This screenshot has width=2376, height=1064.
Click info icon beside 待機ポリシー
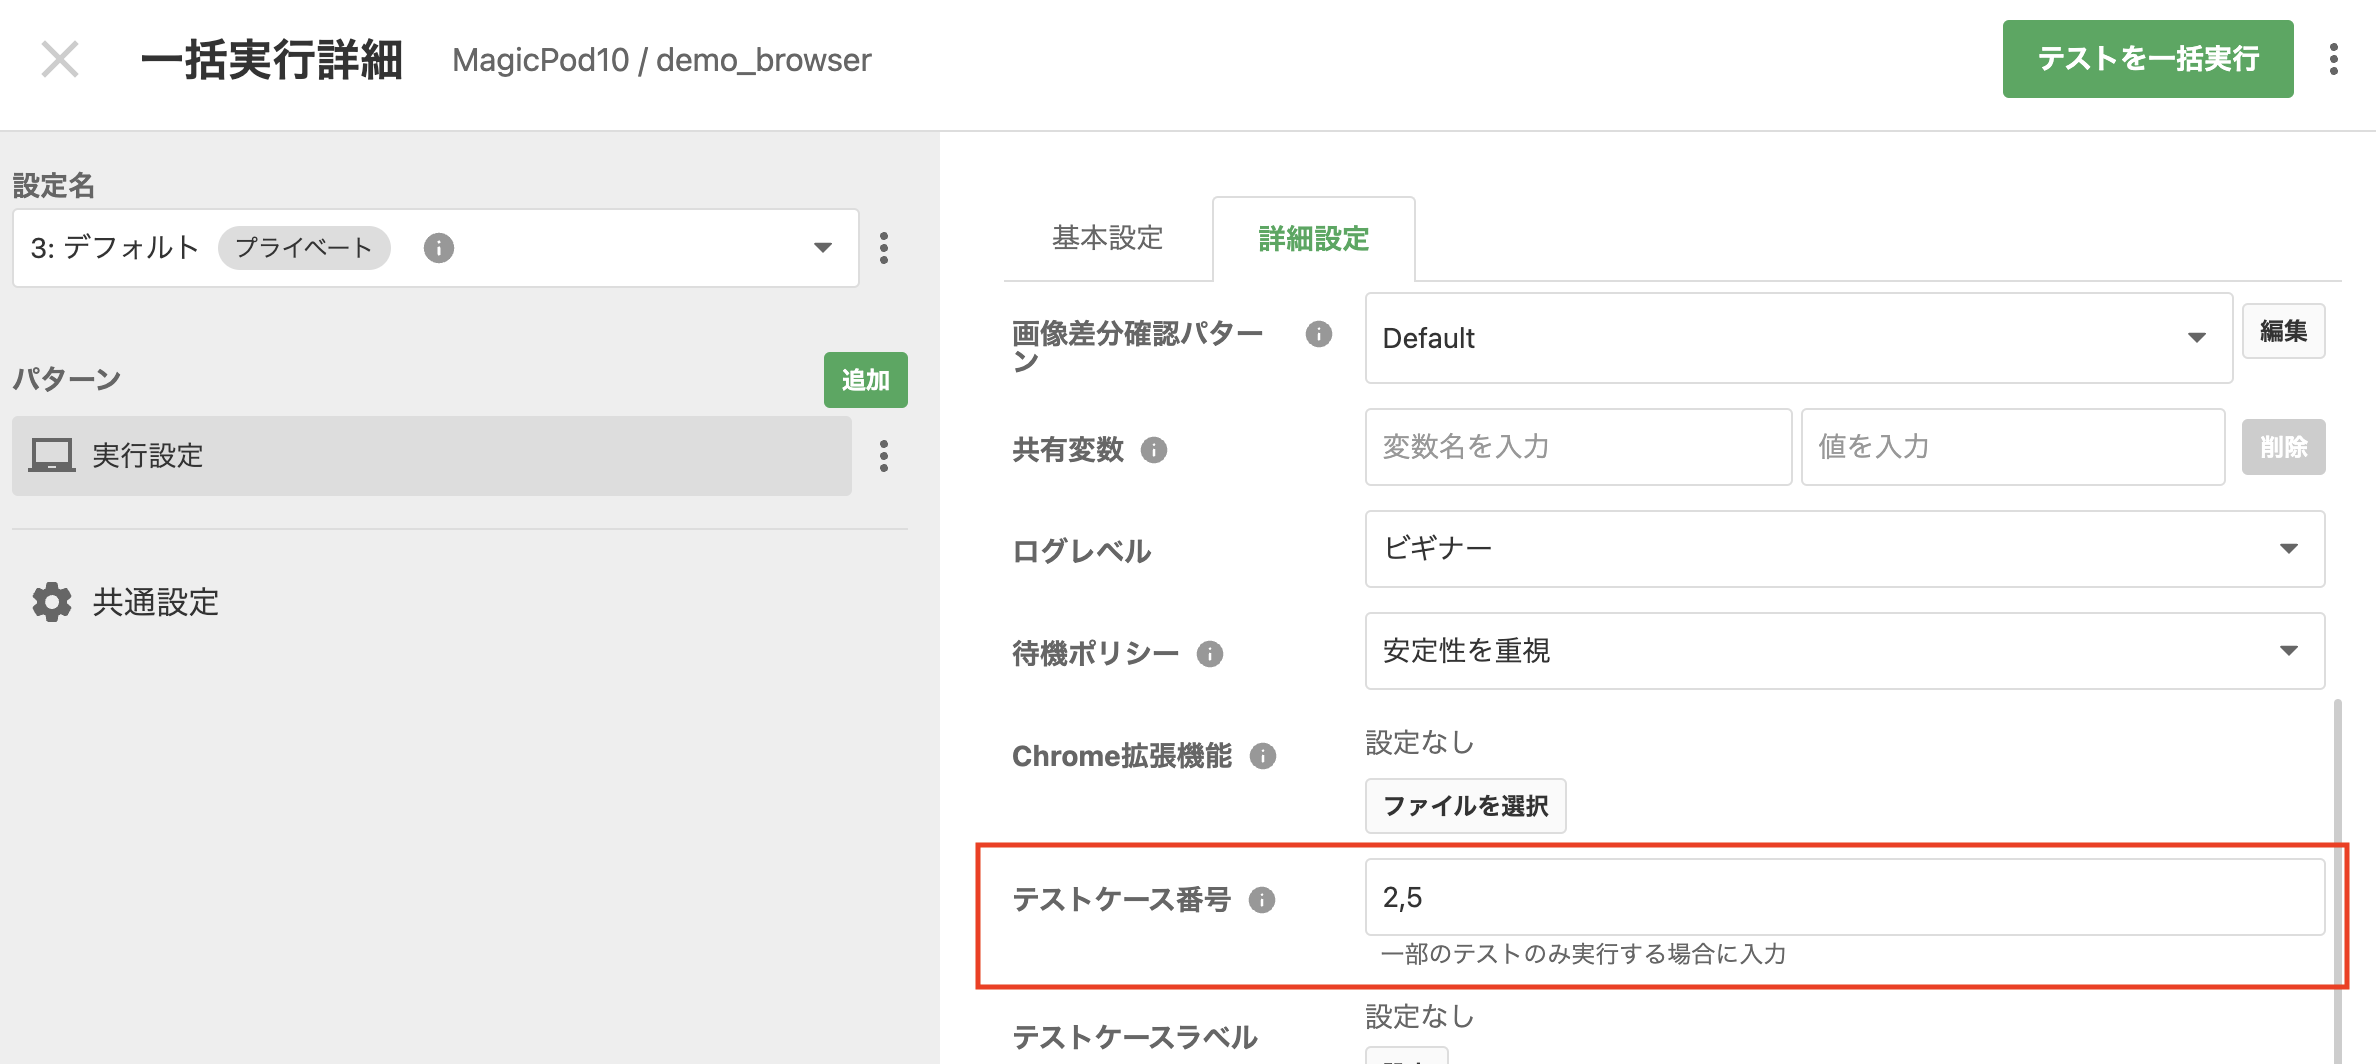coord(1210,654)
